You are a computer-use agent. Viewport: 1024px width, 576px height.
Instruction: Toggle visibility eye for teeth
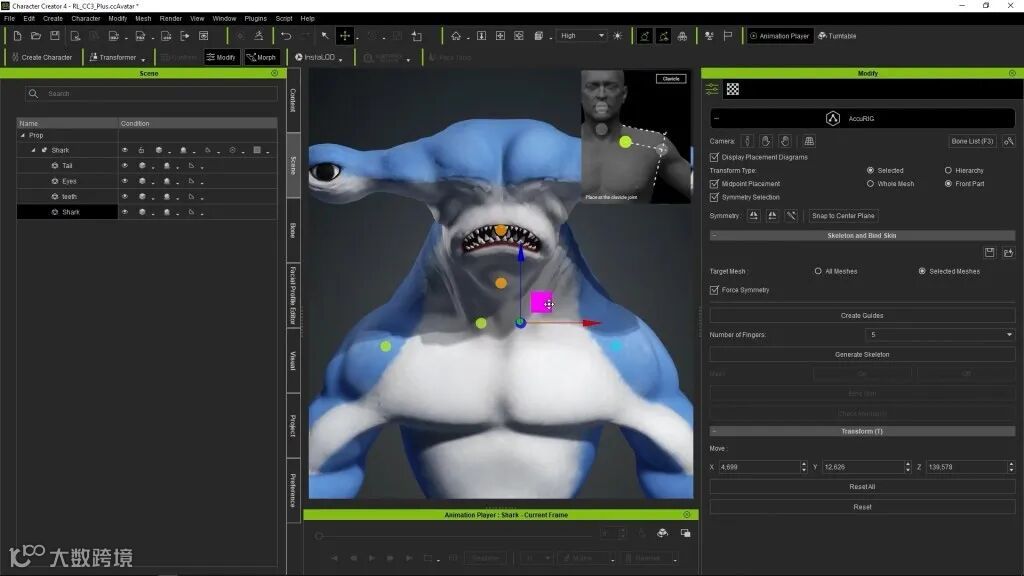(x=125, y=197)
